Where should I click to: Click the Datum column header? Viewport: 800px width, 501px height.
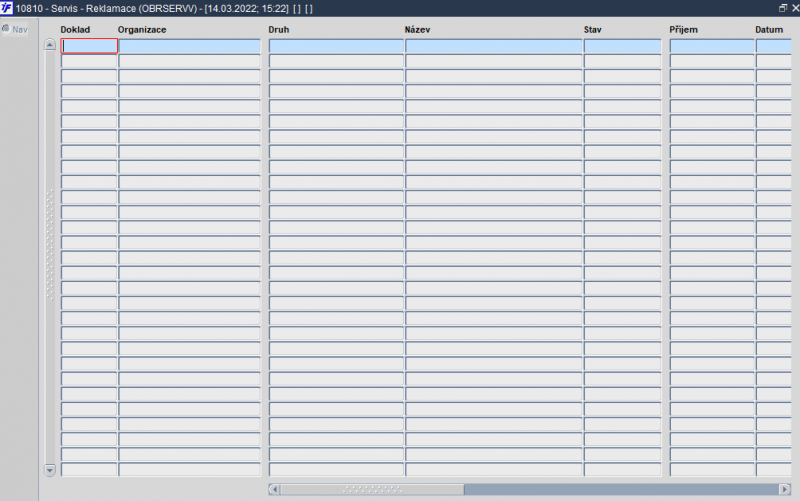click(769, 30)
